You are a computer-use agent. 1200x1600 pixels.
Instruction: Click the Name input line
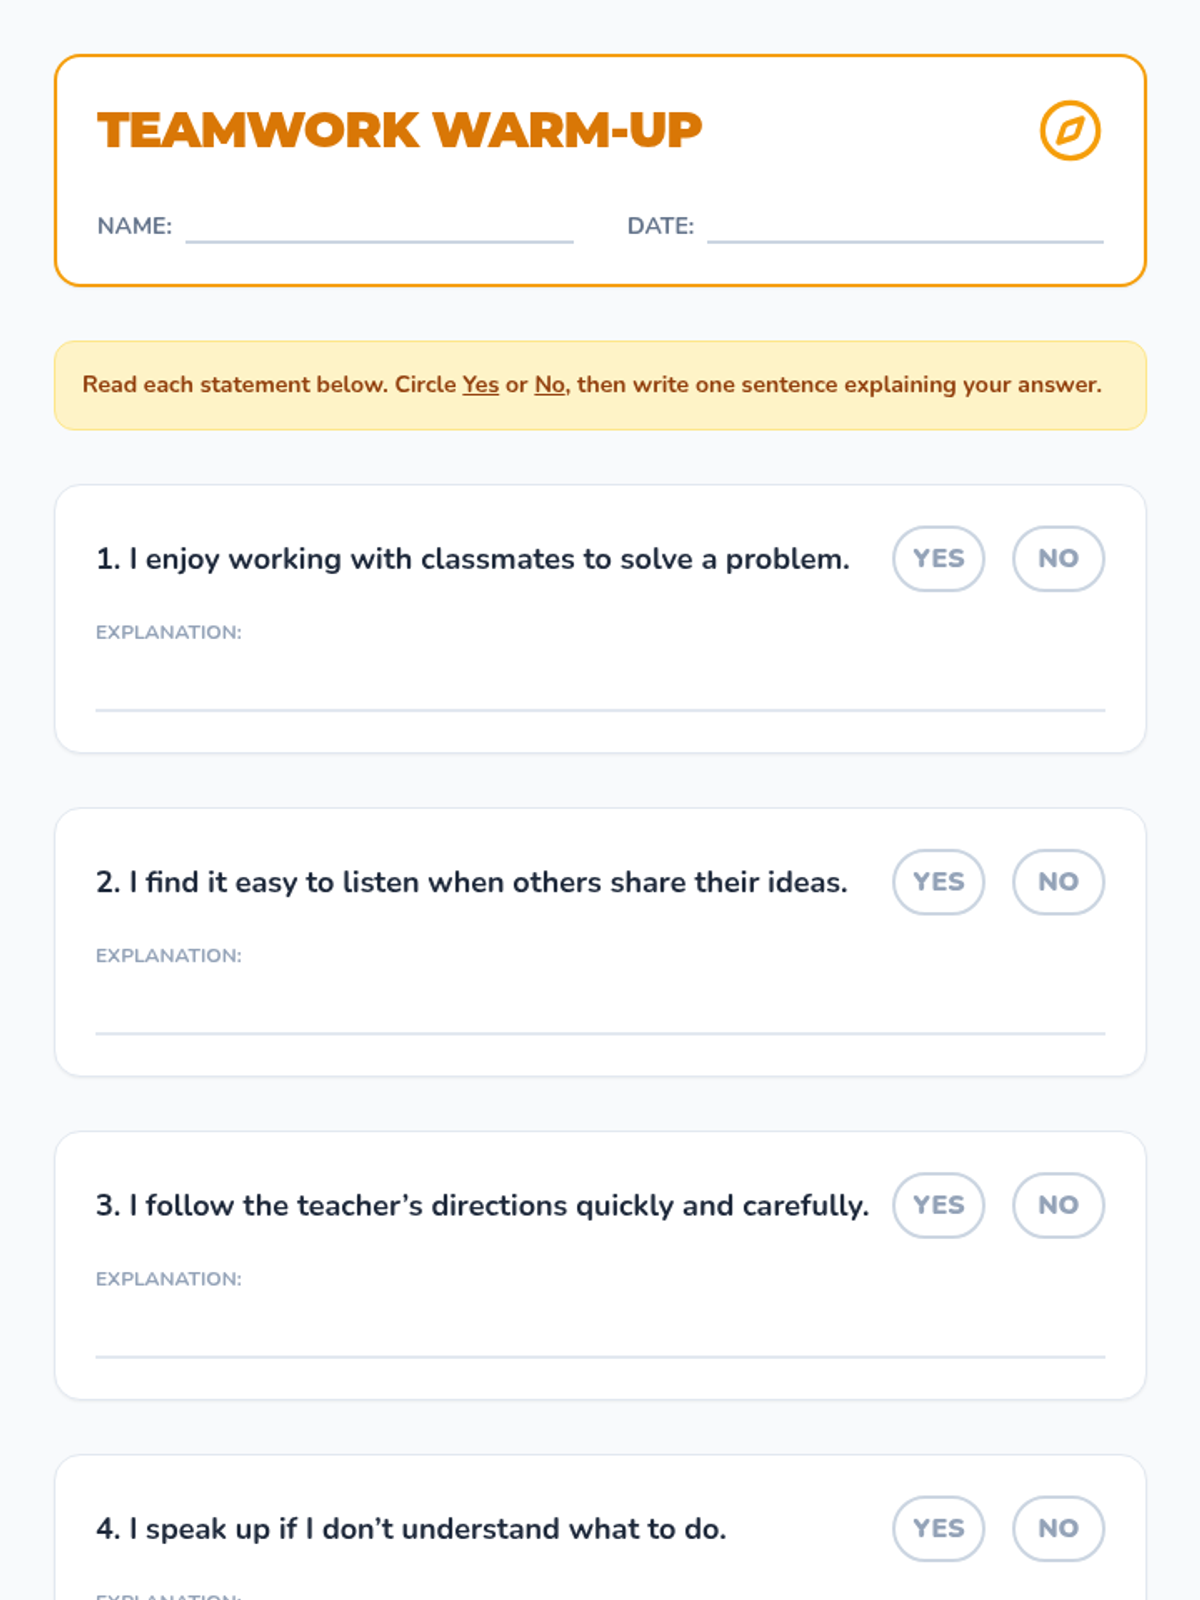379,228
